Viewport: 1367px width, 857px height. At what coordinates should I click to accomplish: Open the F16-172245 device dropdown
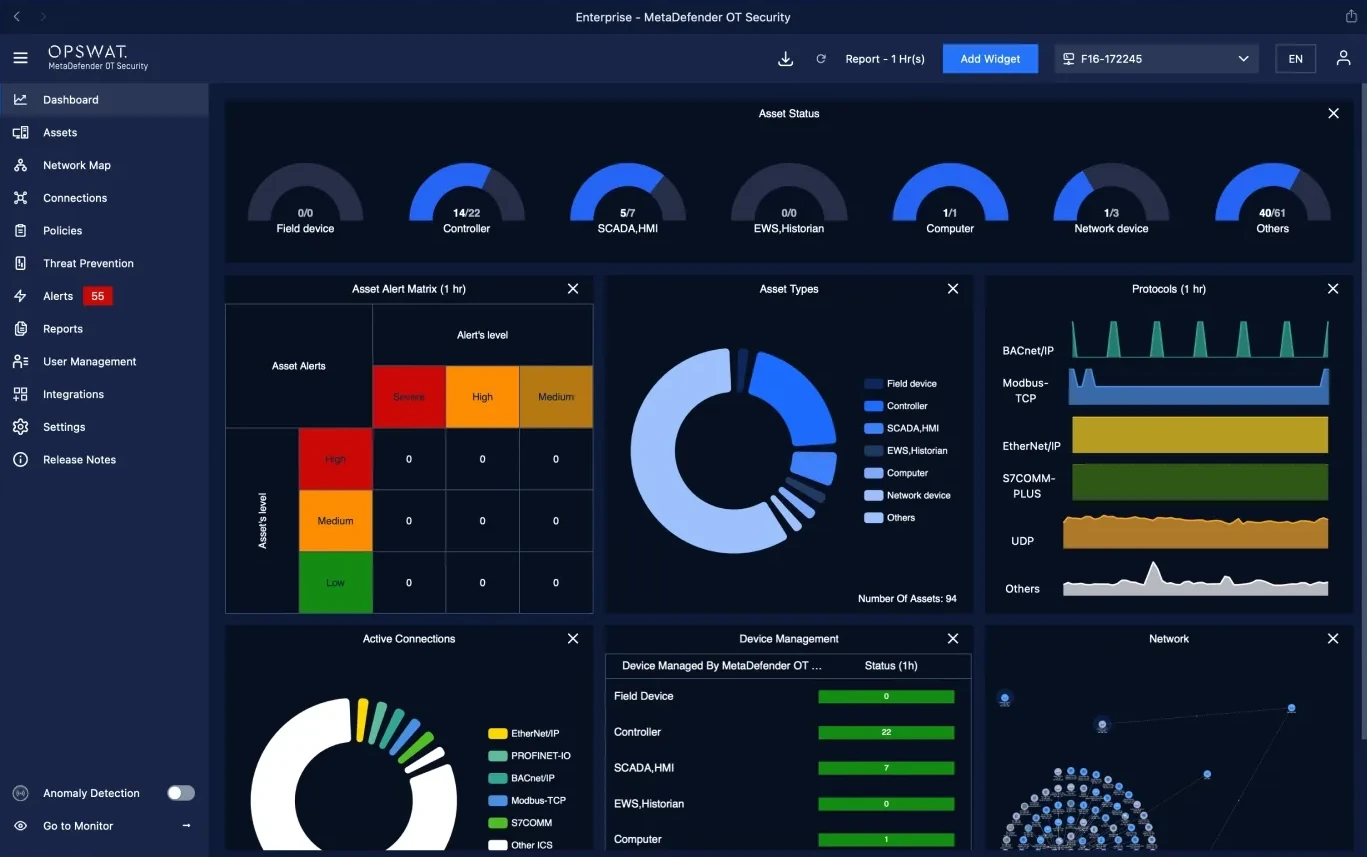click(1157, 59)
